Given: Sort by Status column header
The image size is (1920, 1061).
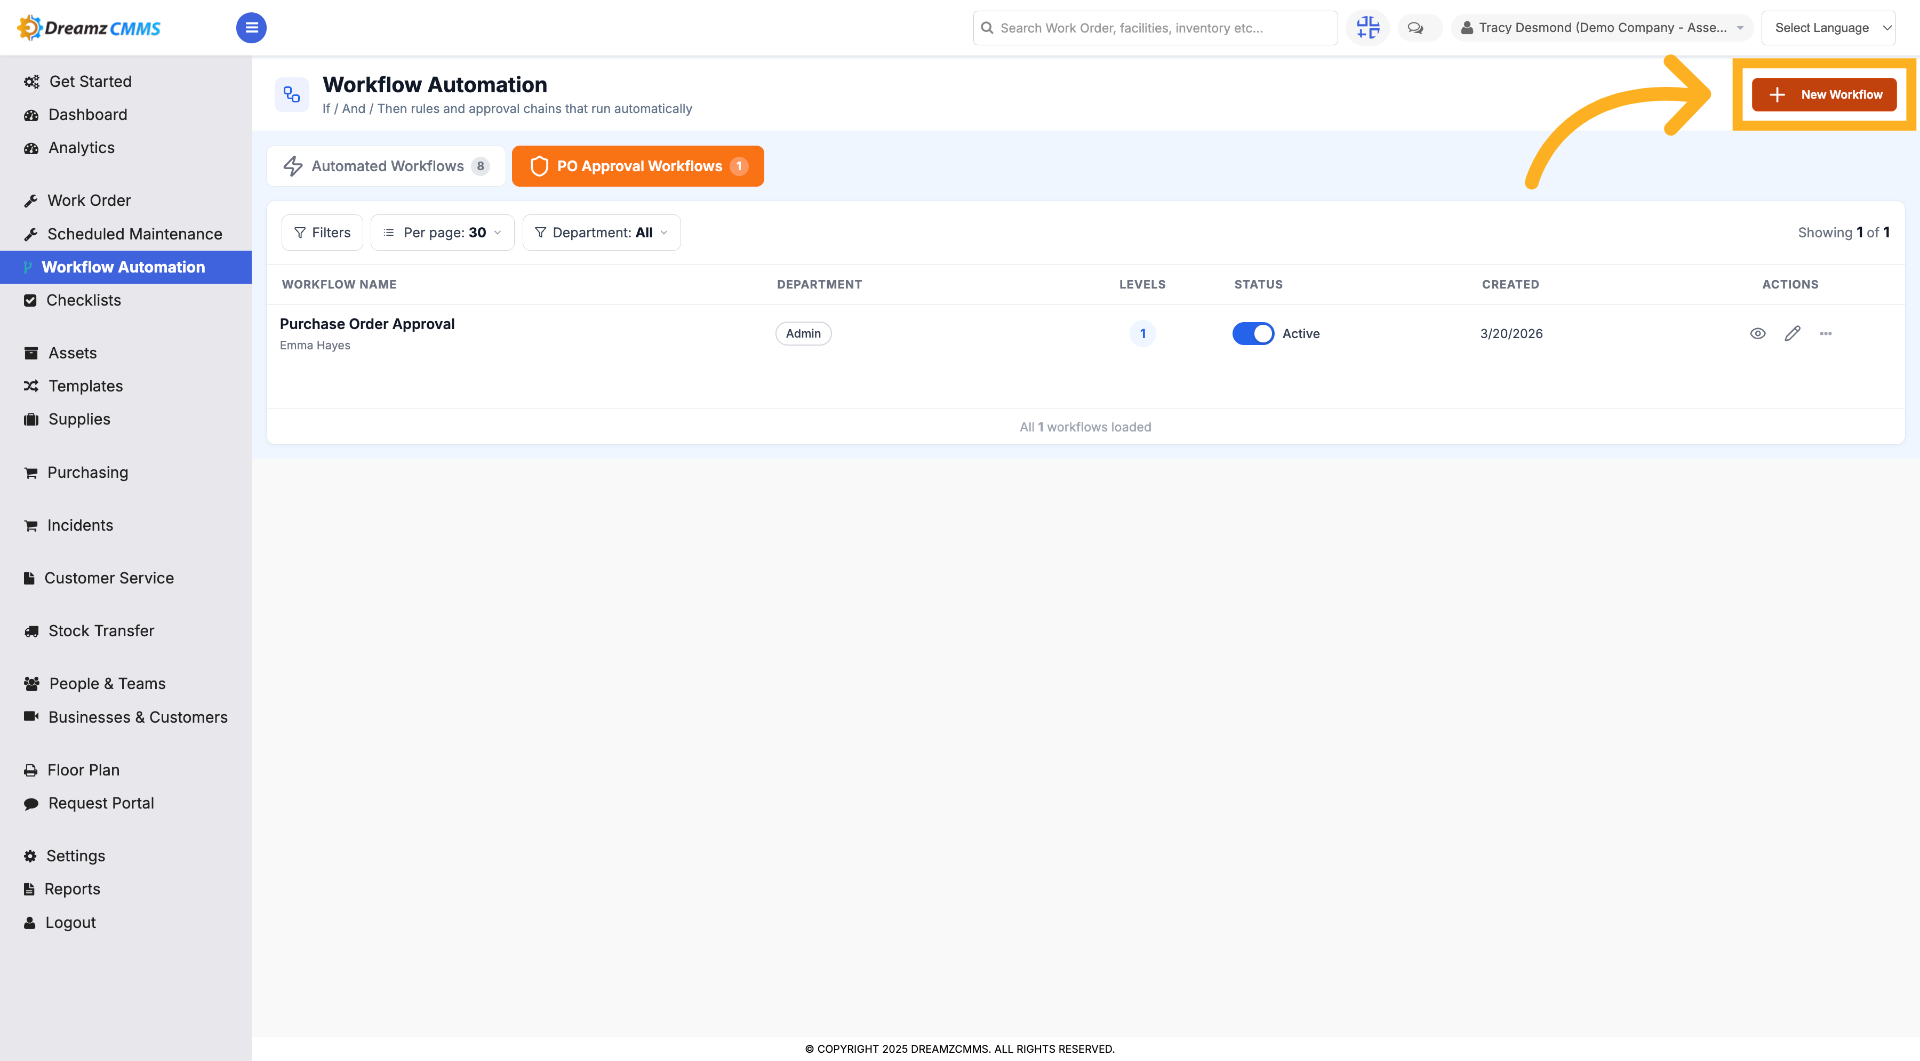Looking at the screenshot, I should (1258, 285).
